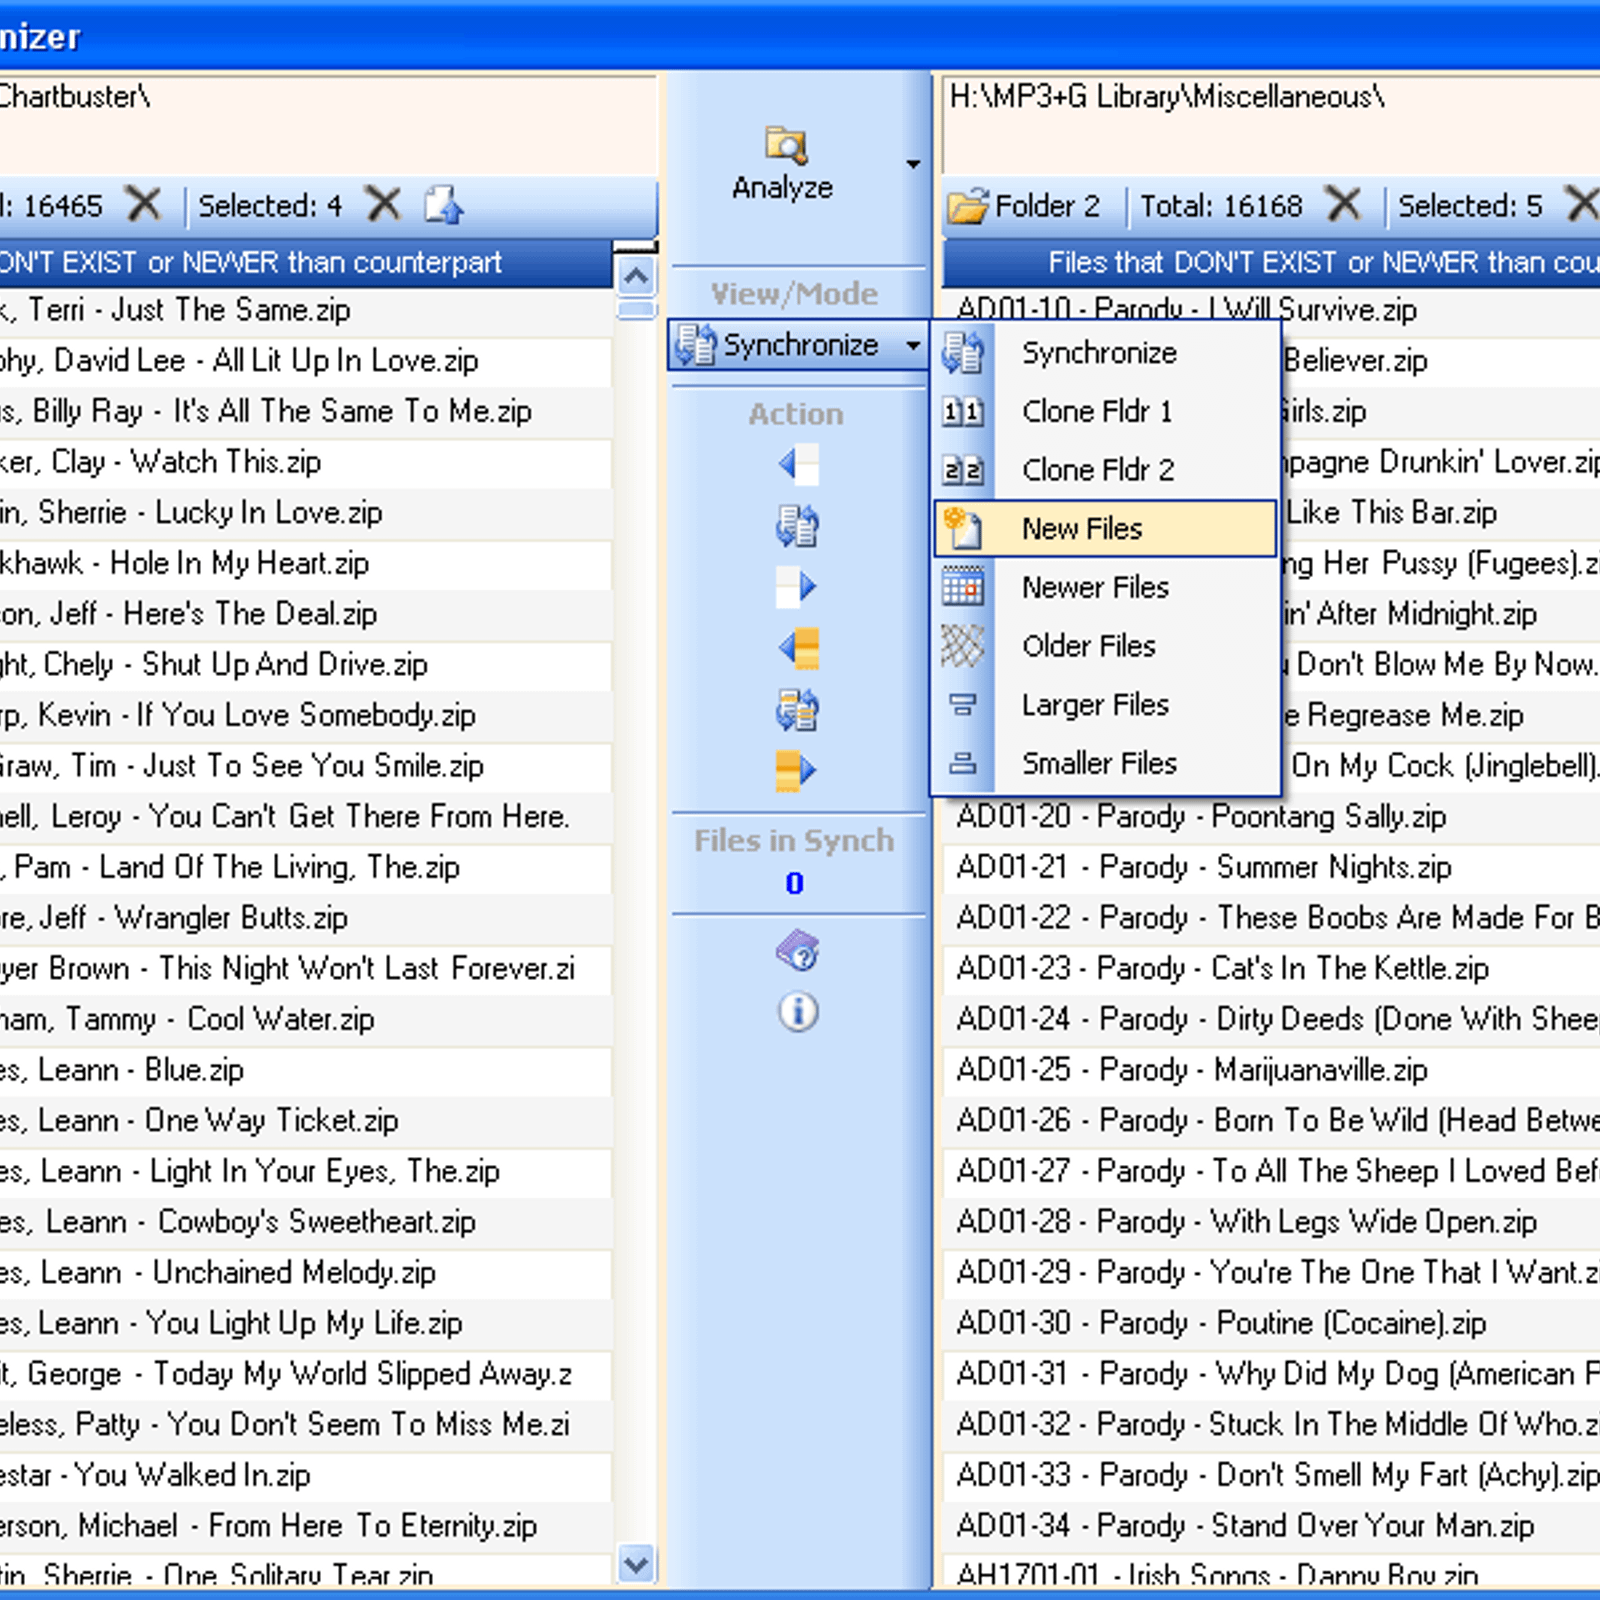
Task: Clear left selection X beside Selected: 4
Action: pyautogui.click(x=383, y=205)
